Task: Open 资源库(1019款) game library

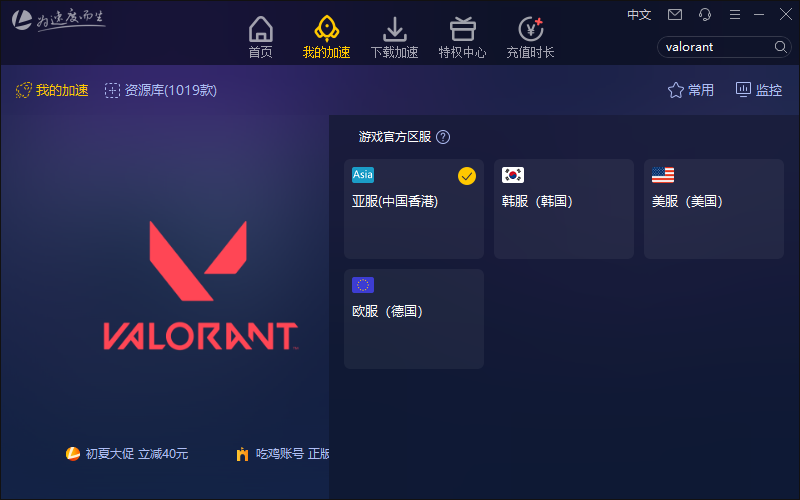Action: pos(161,90)
